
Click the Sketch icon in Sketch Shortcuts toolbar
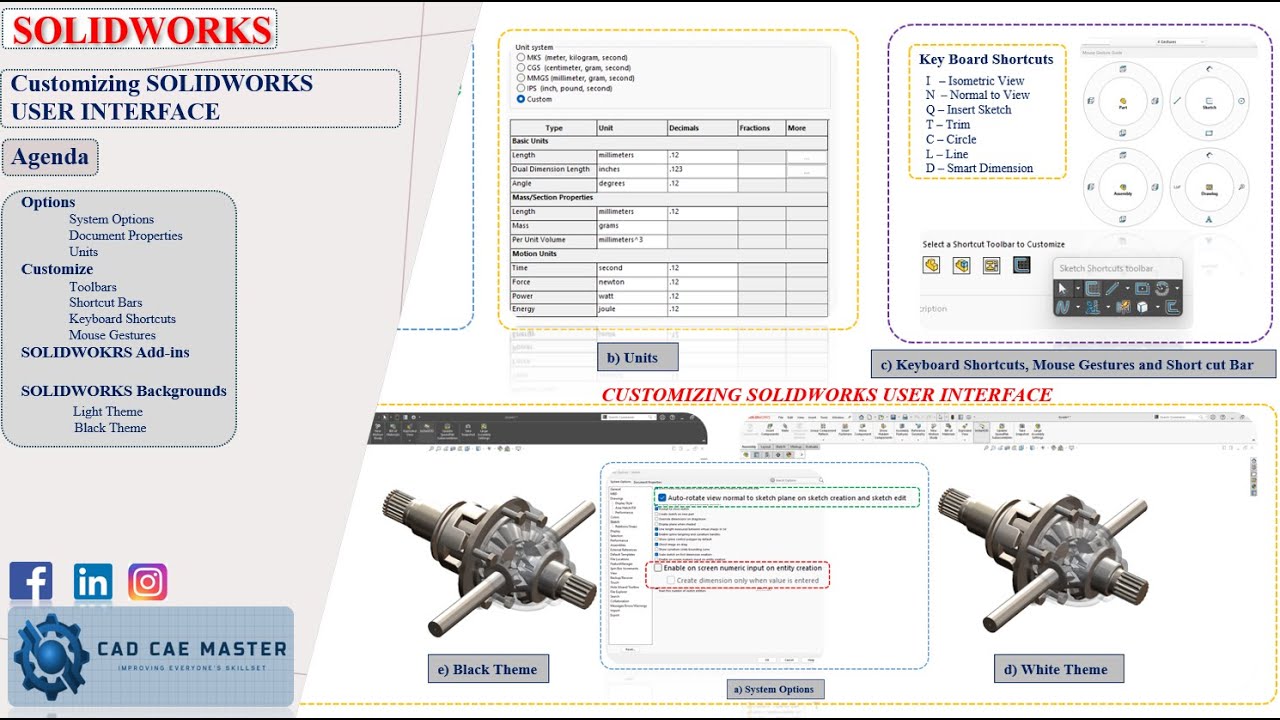(x=1092, y=288)
